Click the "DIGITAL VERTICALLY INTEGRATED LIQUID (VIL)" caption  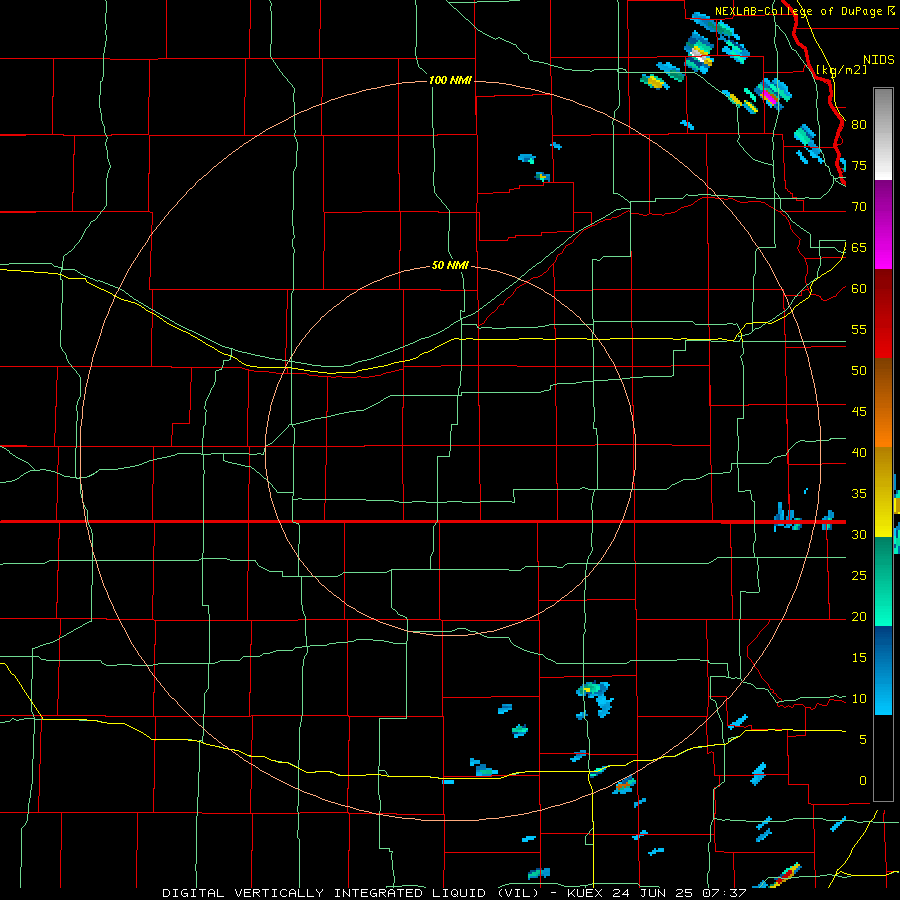click(352, 893)
